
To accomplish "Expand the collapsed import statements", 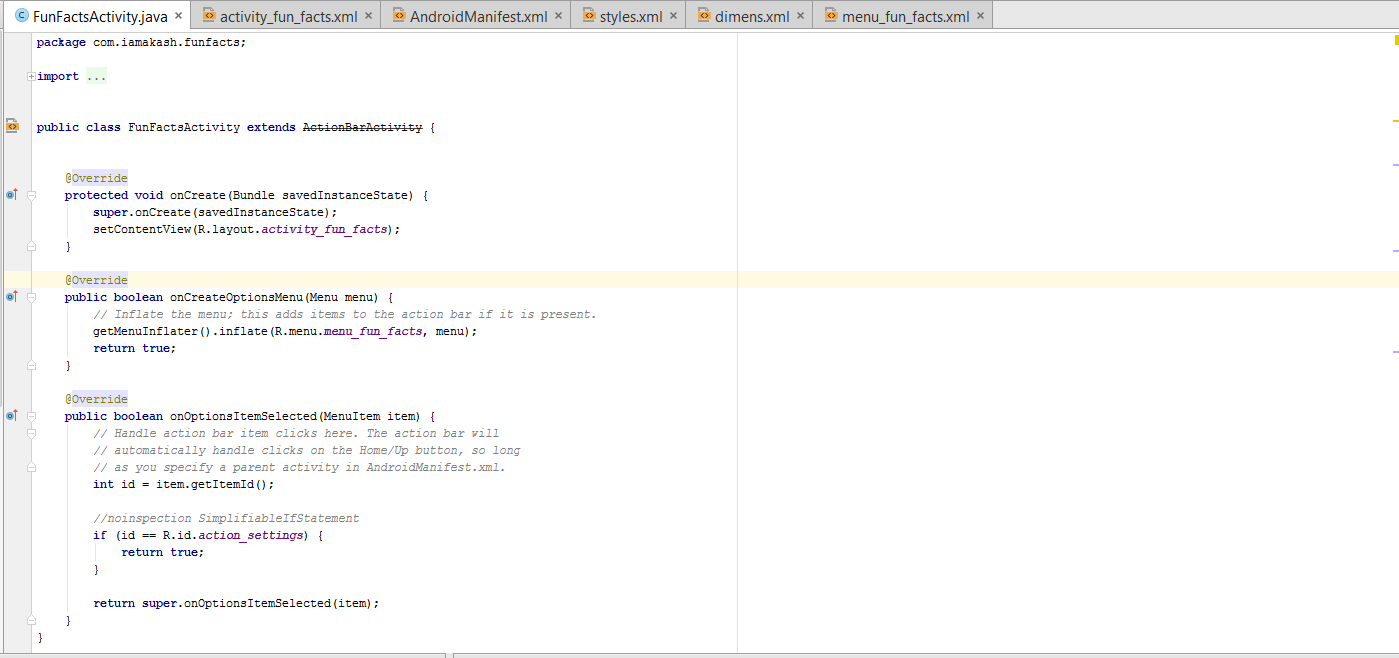I will click(x=32, y=76).
